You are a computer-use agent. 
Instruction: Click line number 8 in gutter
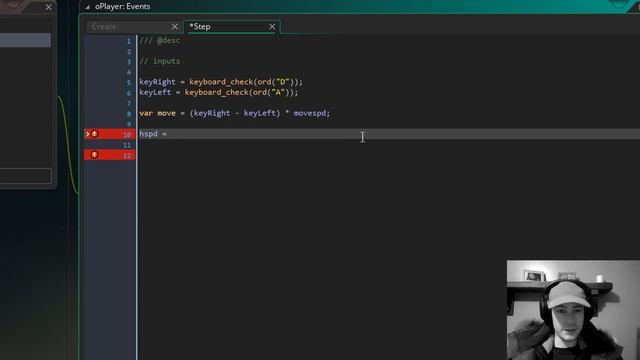pos(129,114)
